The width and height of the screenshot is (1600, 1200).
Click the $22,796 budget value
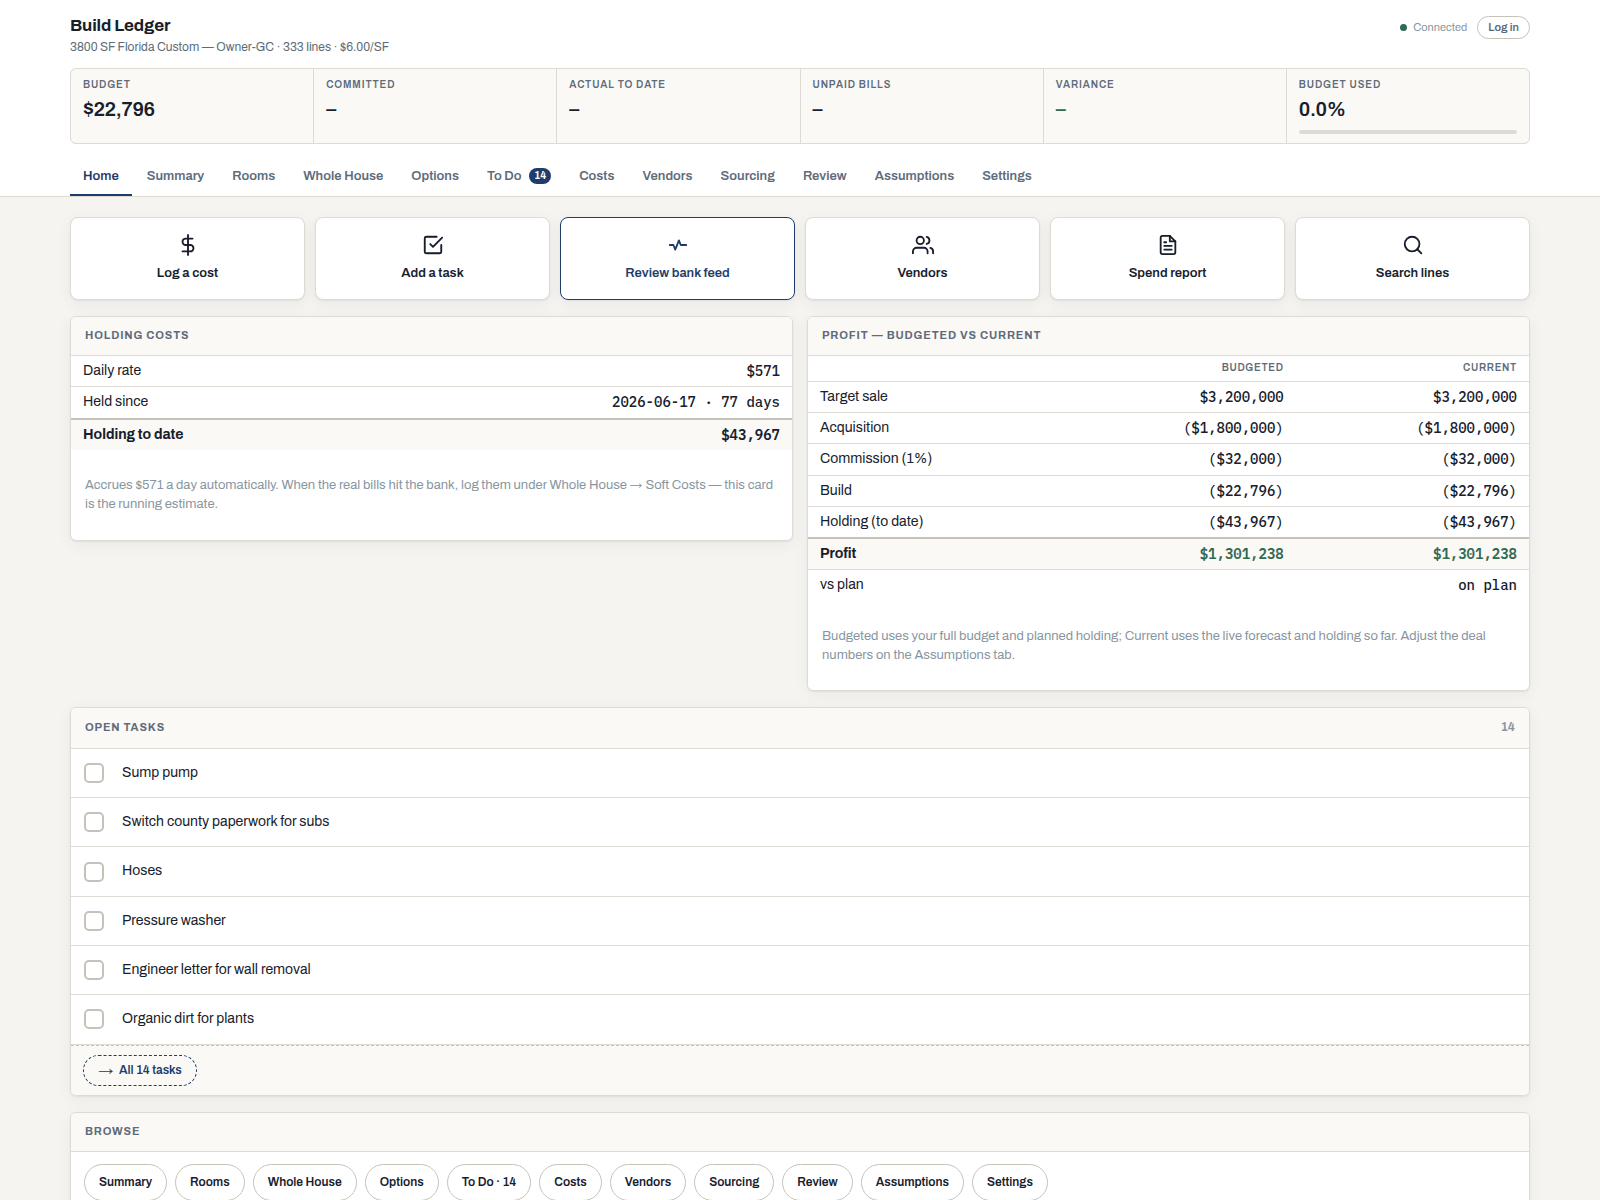[119, 109]
